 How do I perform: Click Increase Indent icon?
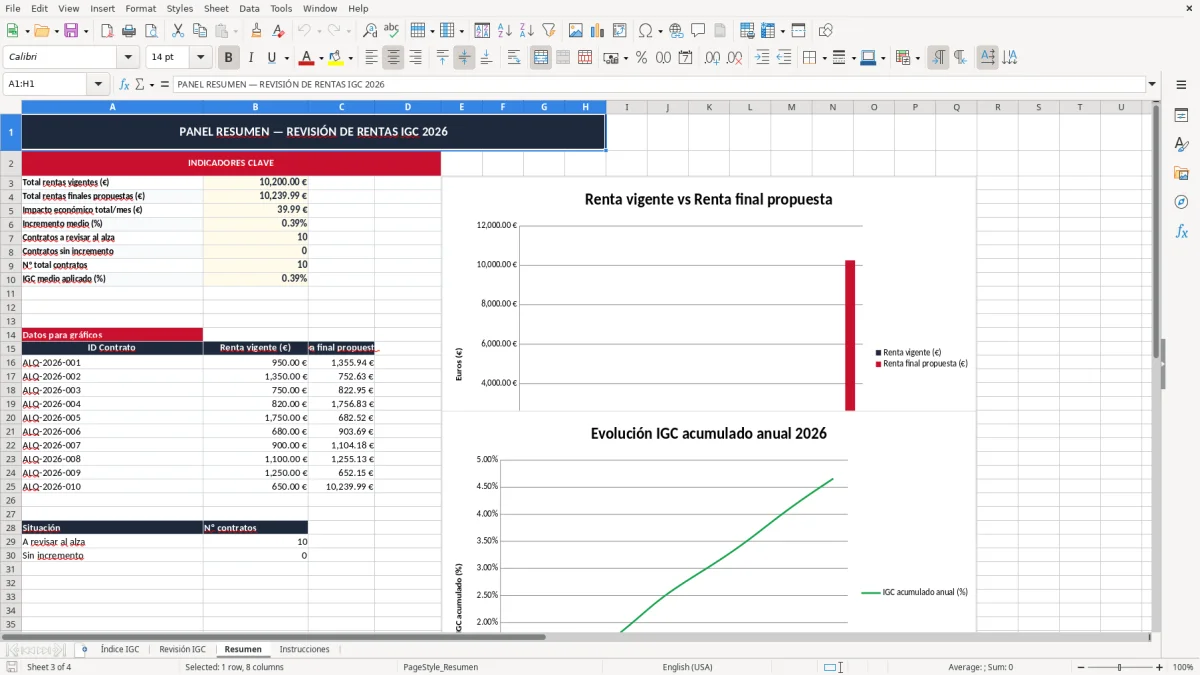(762, 58)
